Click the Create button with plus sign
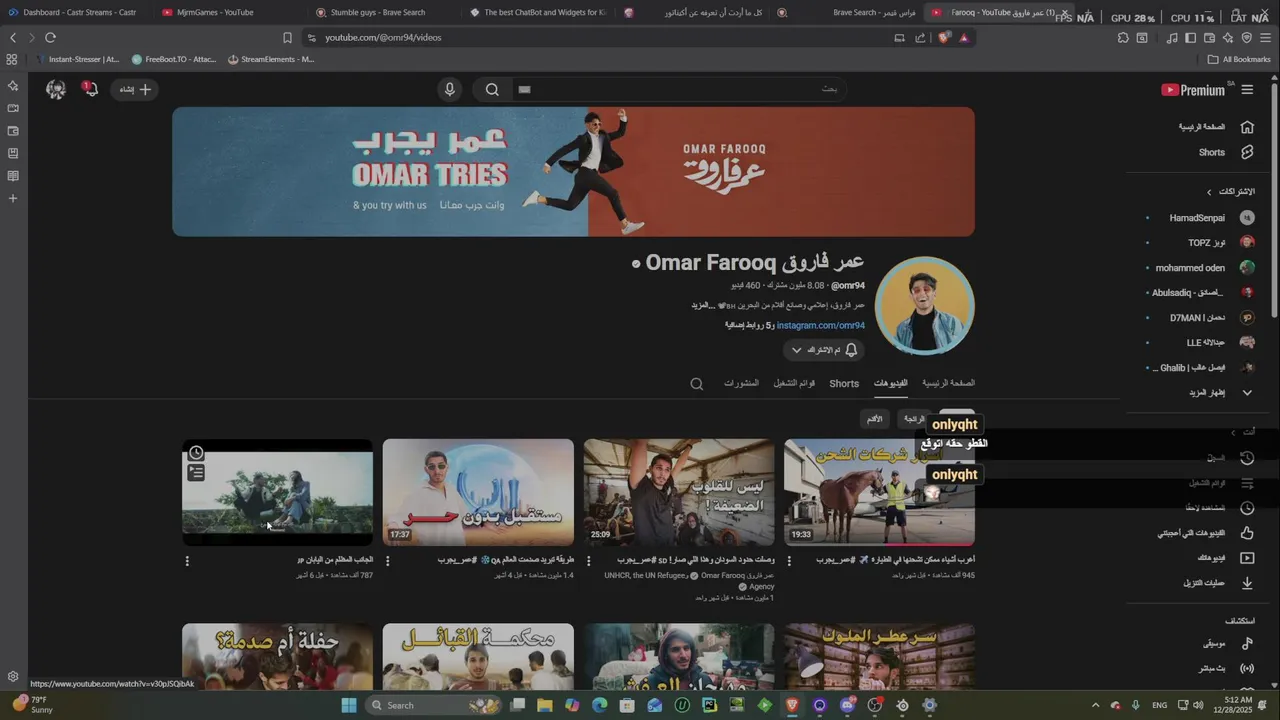The width and height of the screenshot is (1280, 720). 135,89
